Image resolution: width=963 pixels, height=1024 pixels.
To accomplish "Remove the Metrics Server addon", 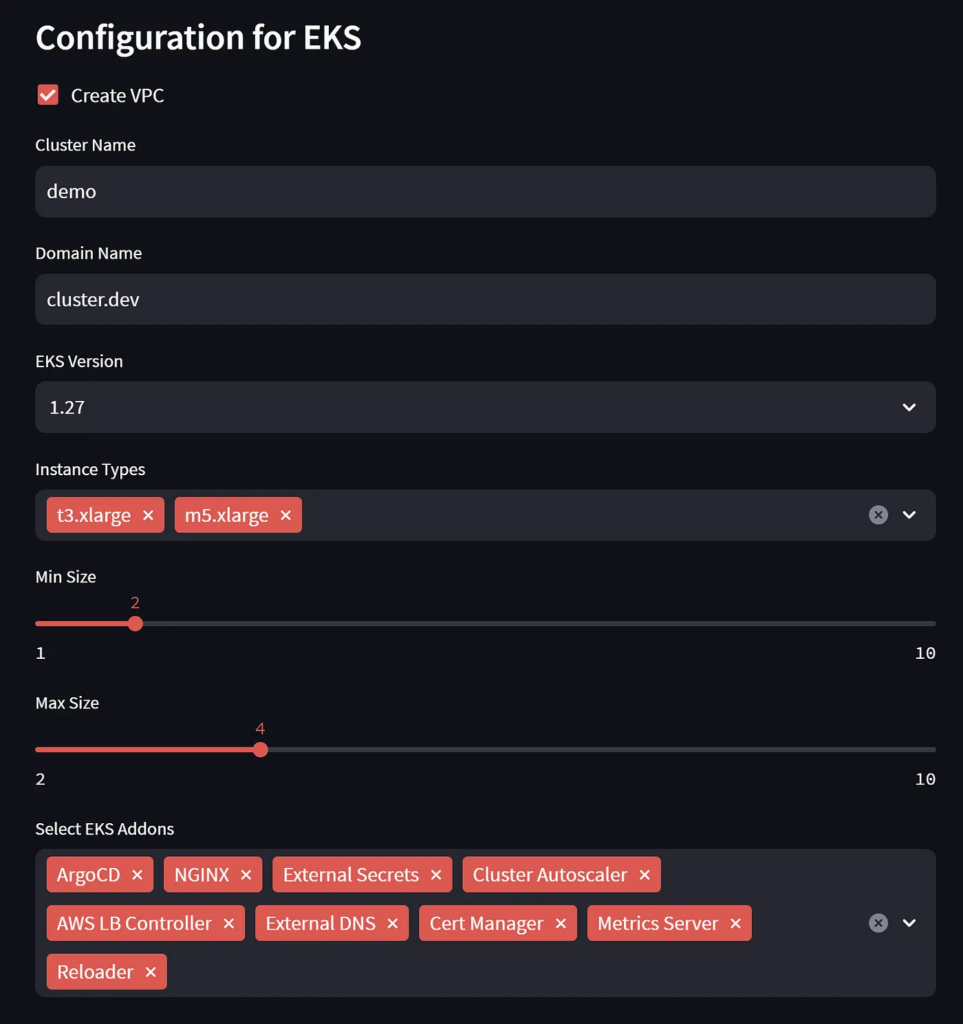I will (735, 924).
